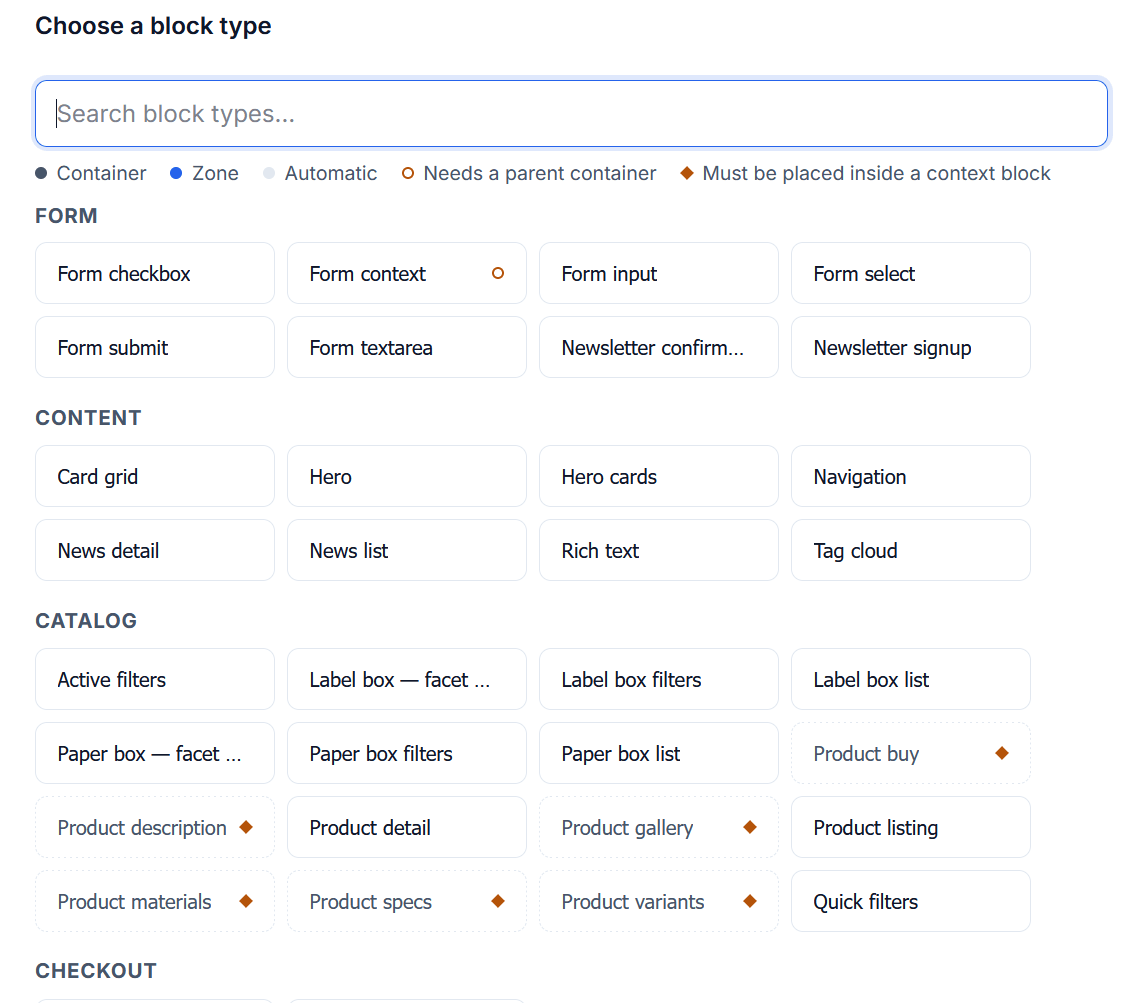This screenshot has height=1003, width=1135.
Task: Select the Paper box — facet block
Action: [x=155, y=753]
